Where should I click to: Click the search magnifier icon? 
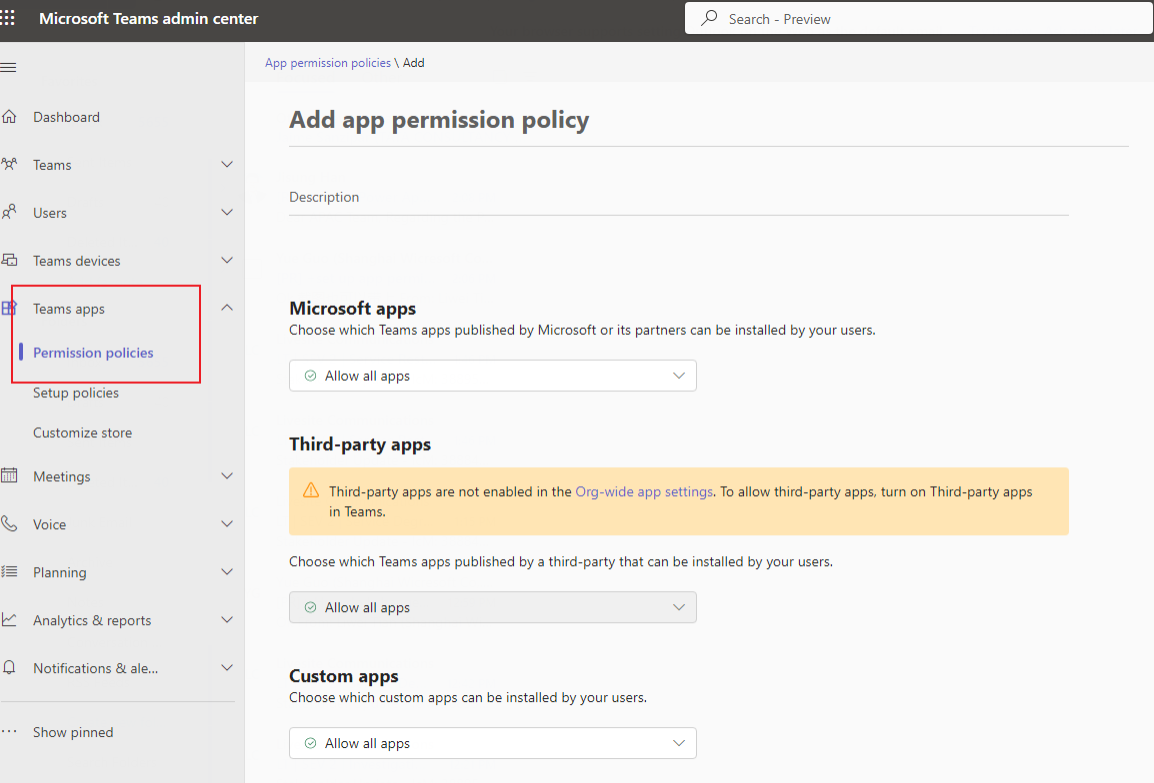click(709, 18)
